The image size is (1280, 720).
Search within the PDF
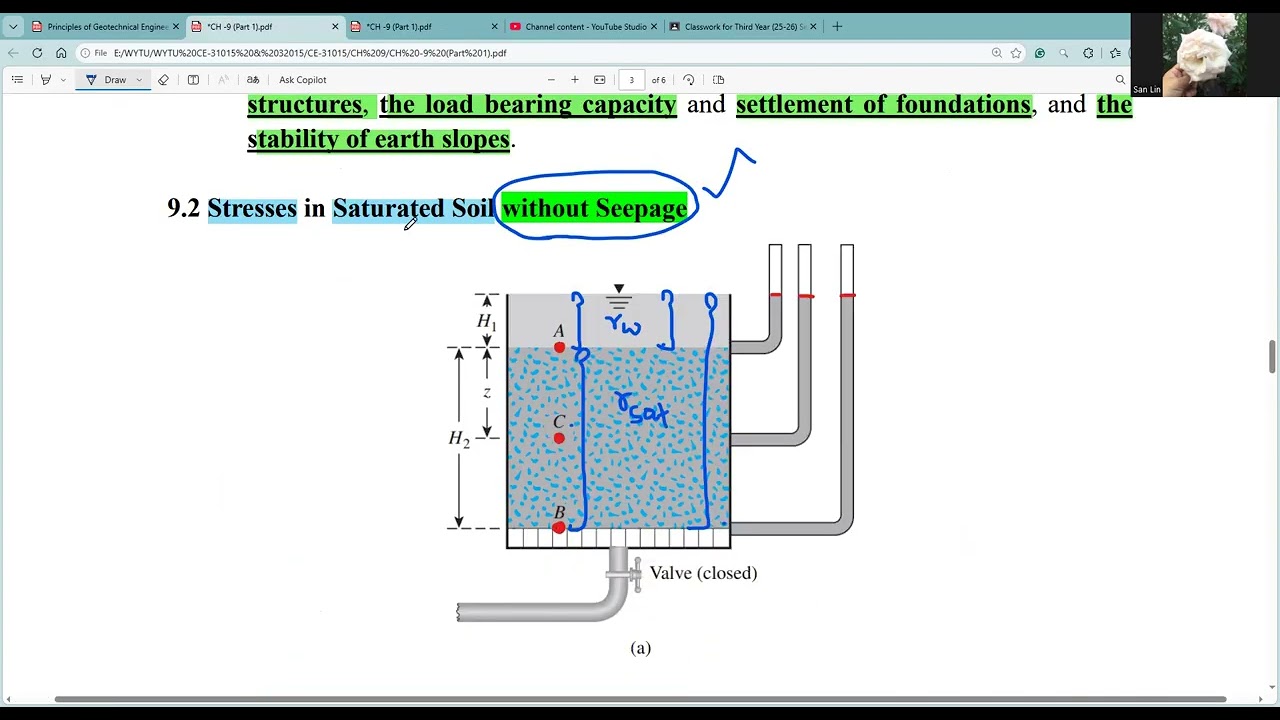click(1120, 80)
